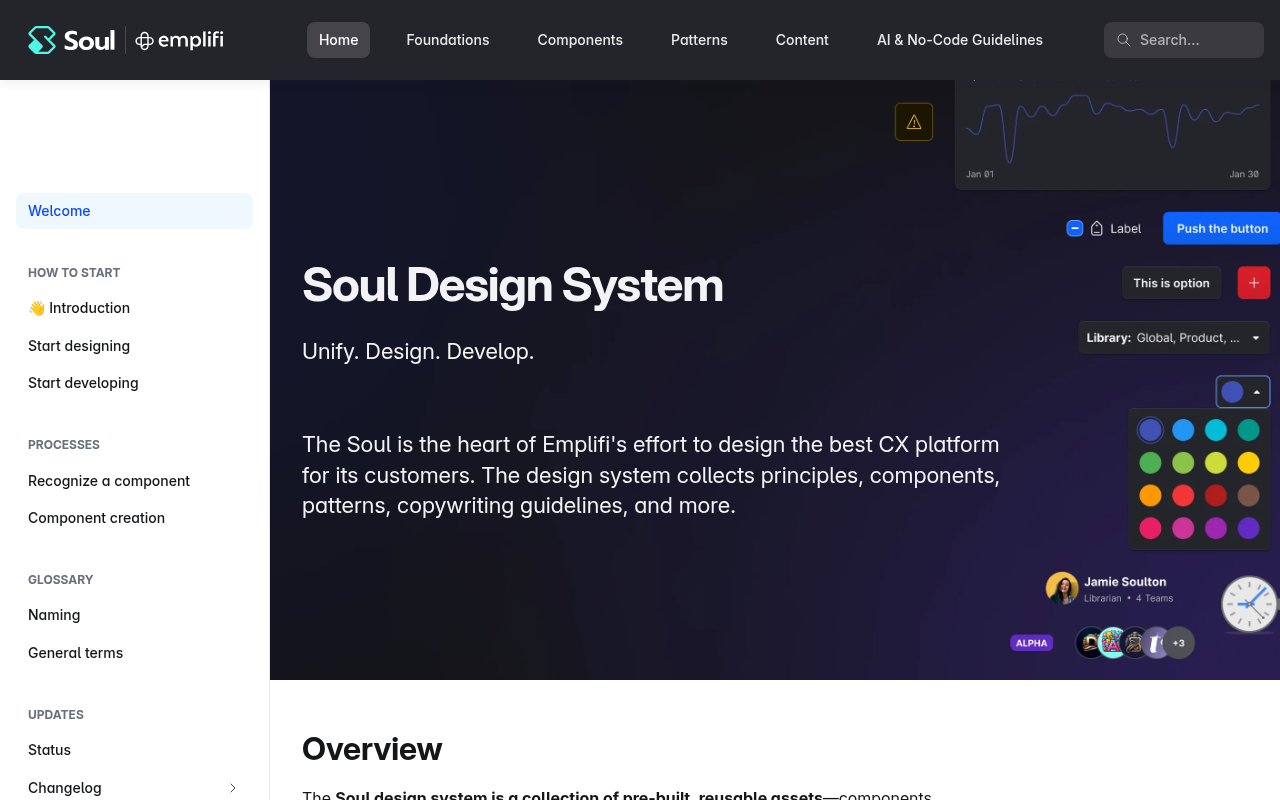
Task: Click the Librarian • 4 Teams text
Action: (1128, 599)
